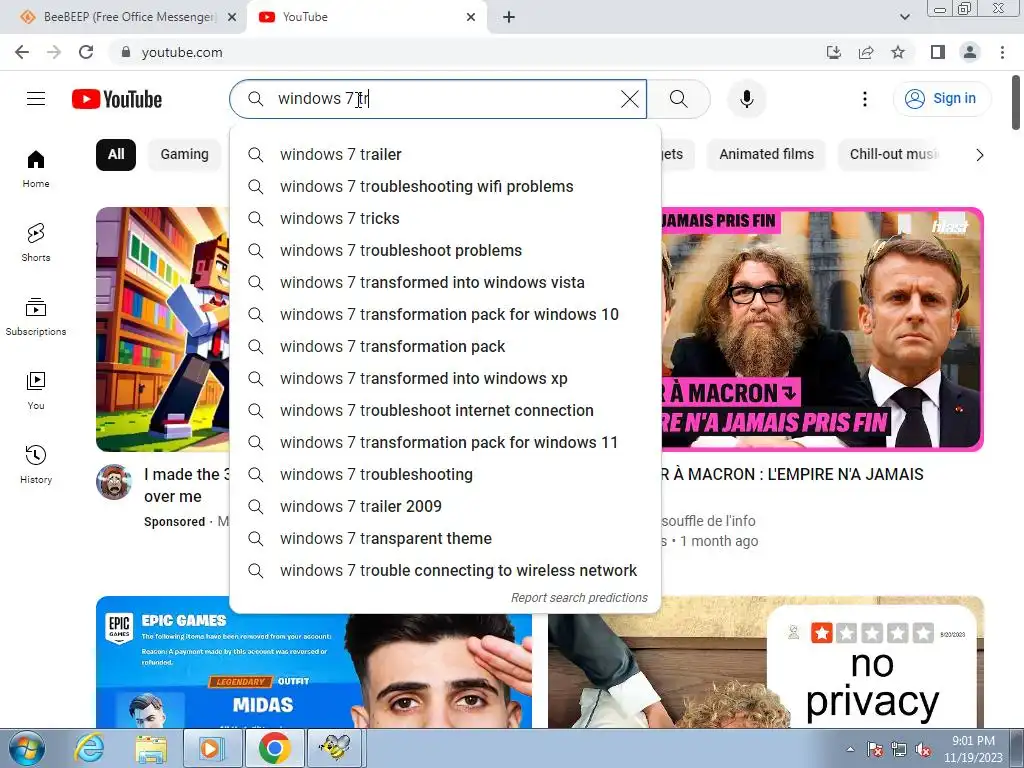This screenshot has width=1024, height=768.
Task: Choose windows 7 troubleshoot internet connection
Action: coord(445,411)
